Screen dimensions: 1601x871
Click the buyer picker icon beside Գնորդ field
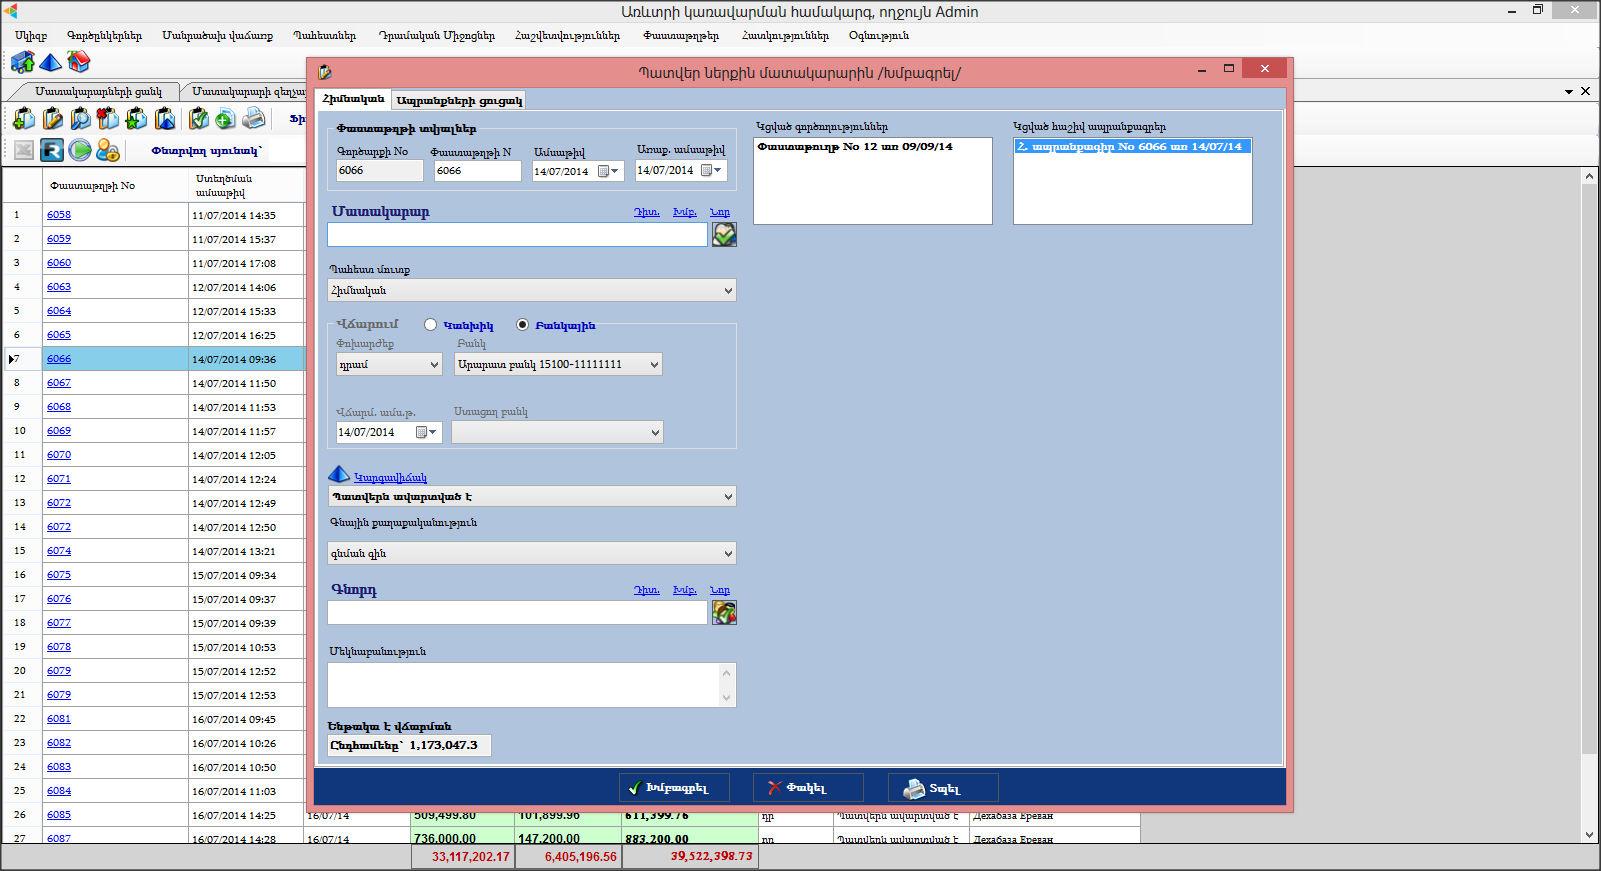coord(724,613)
